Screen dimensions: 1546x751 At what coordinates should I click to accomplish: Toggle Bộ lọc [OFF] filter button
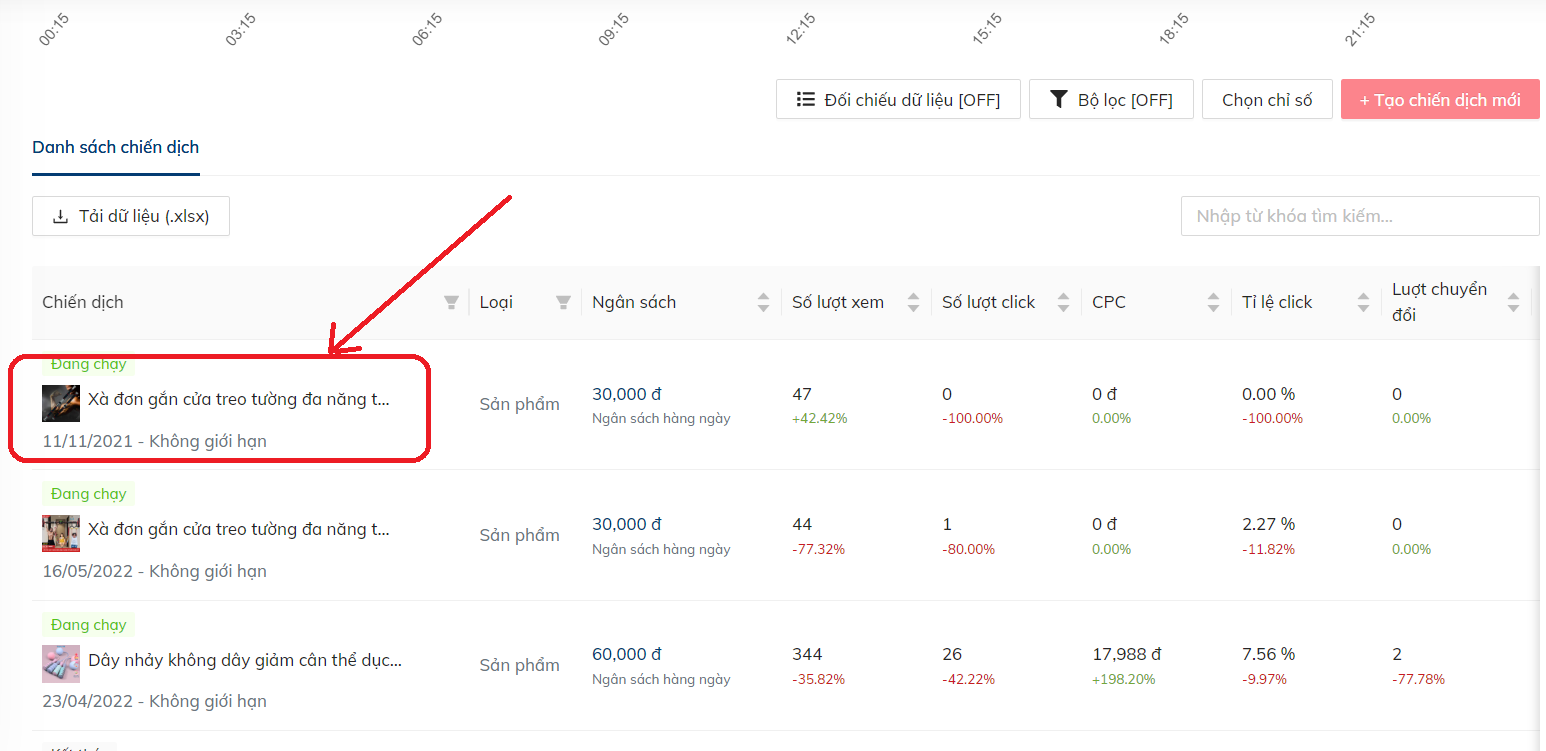[x=1110, y=100]
